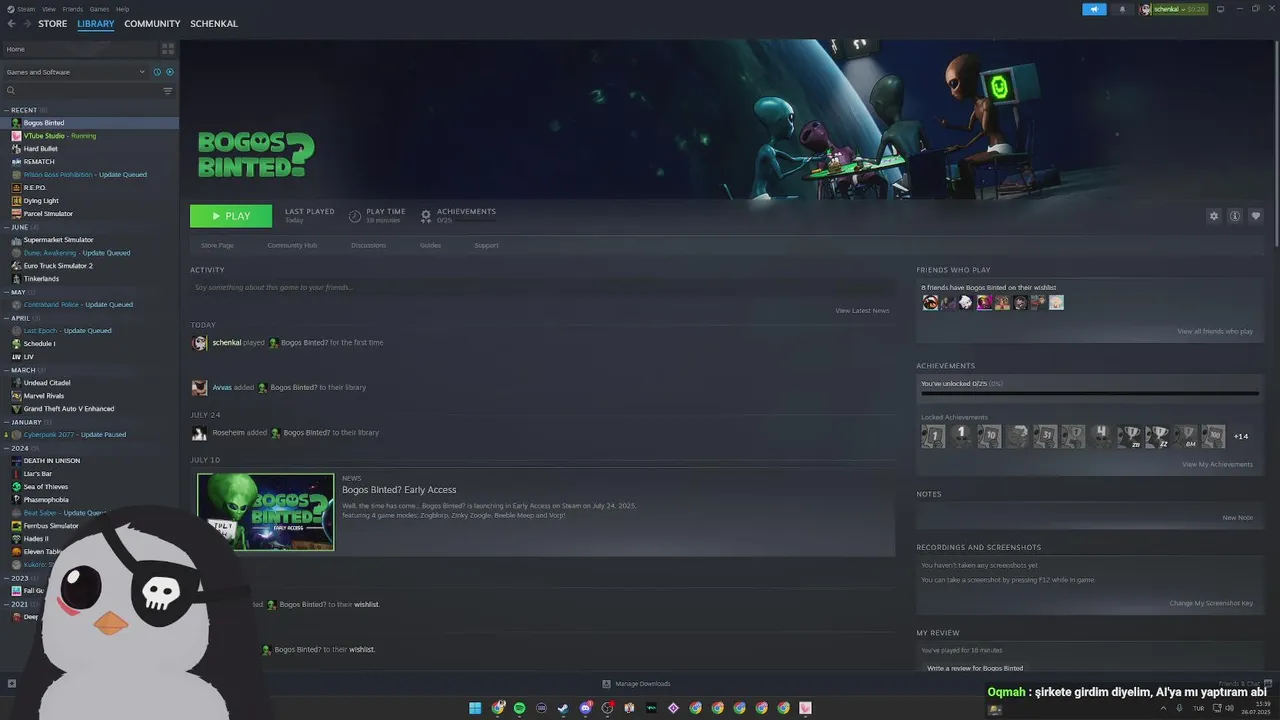
Task: Open the +14 more locked achievements
Action: pos(1241,436)
